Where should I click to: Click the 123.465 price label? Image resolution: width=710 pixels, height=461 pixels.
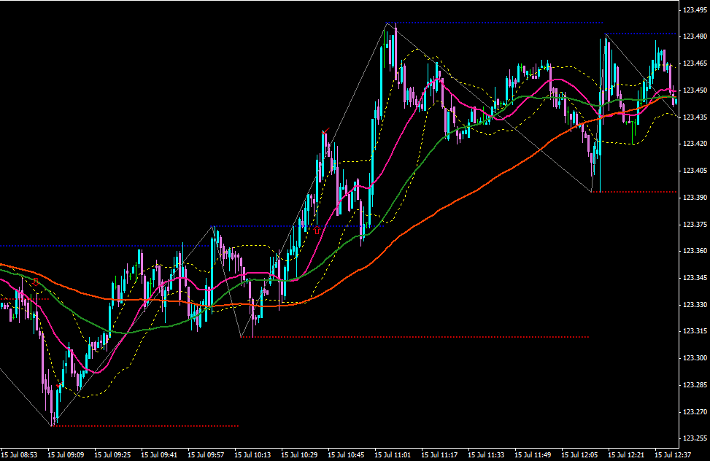[x=696, y=63]
